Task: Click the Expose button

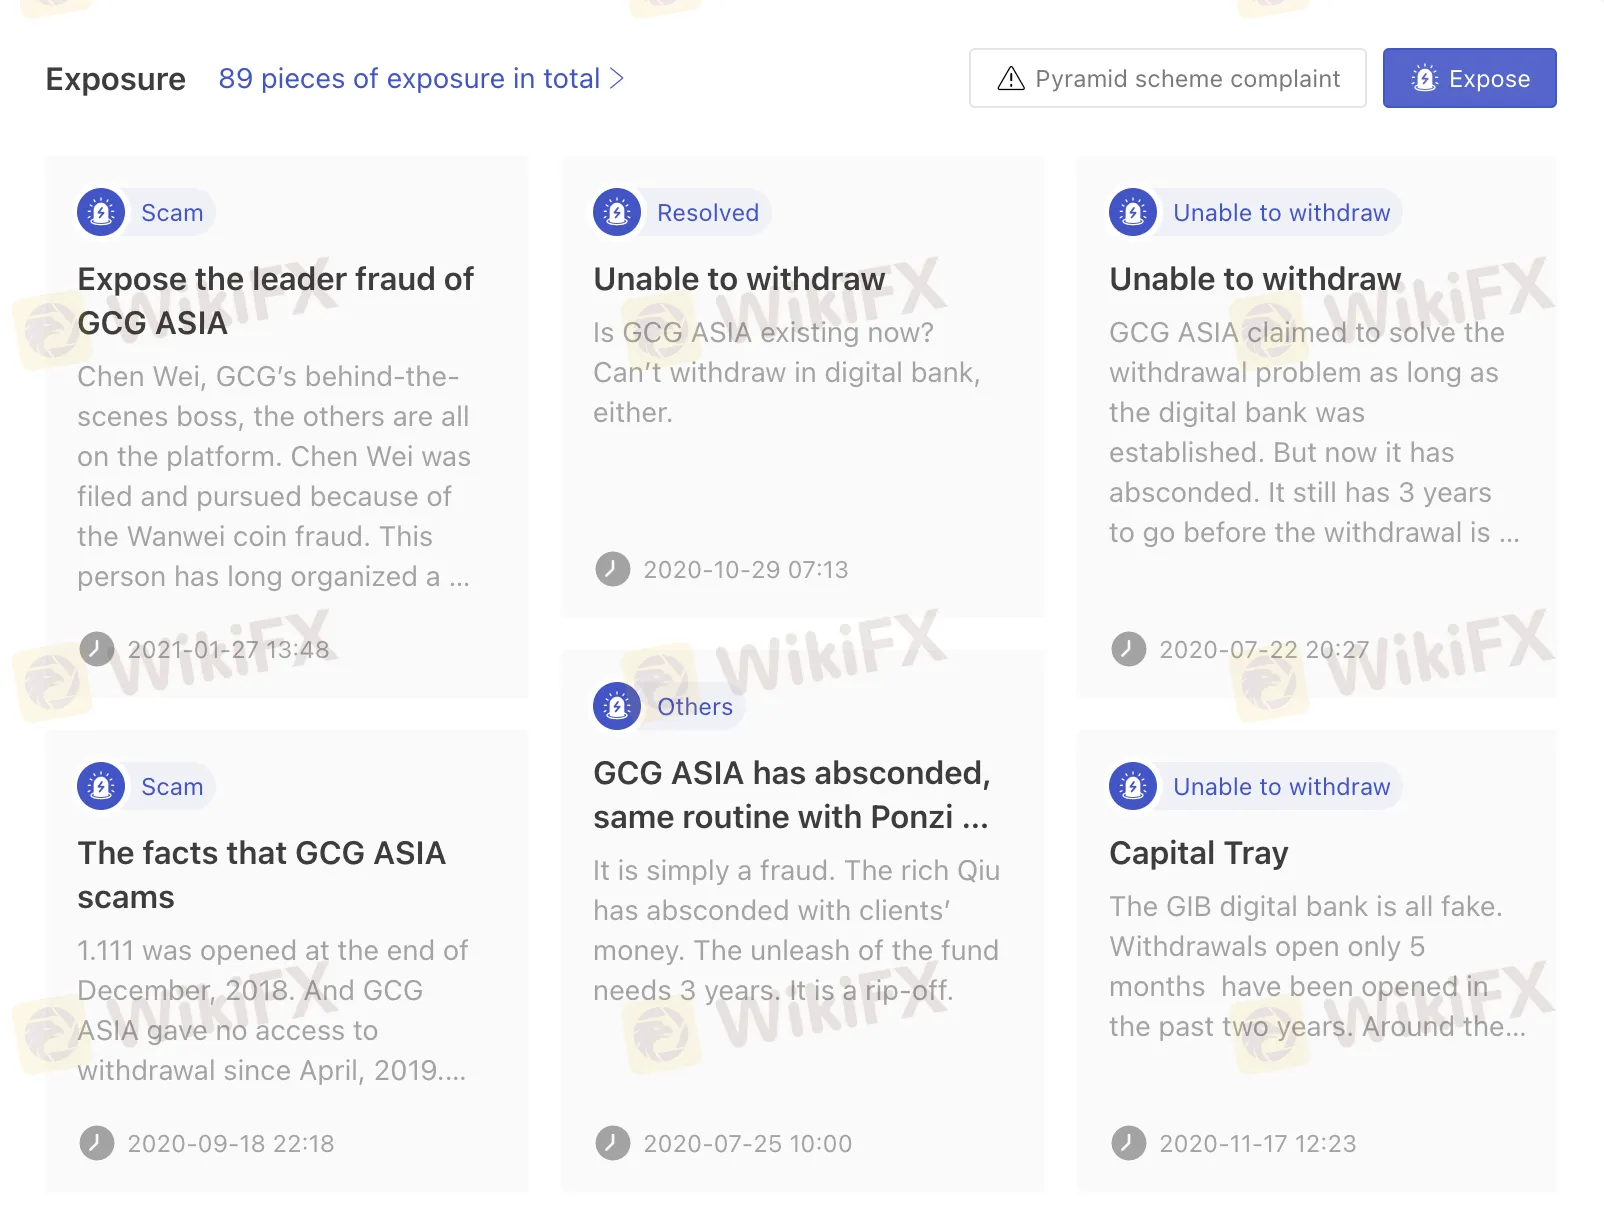Action: tap(1469, 78)
